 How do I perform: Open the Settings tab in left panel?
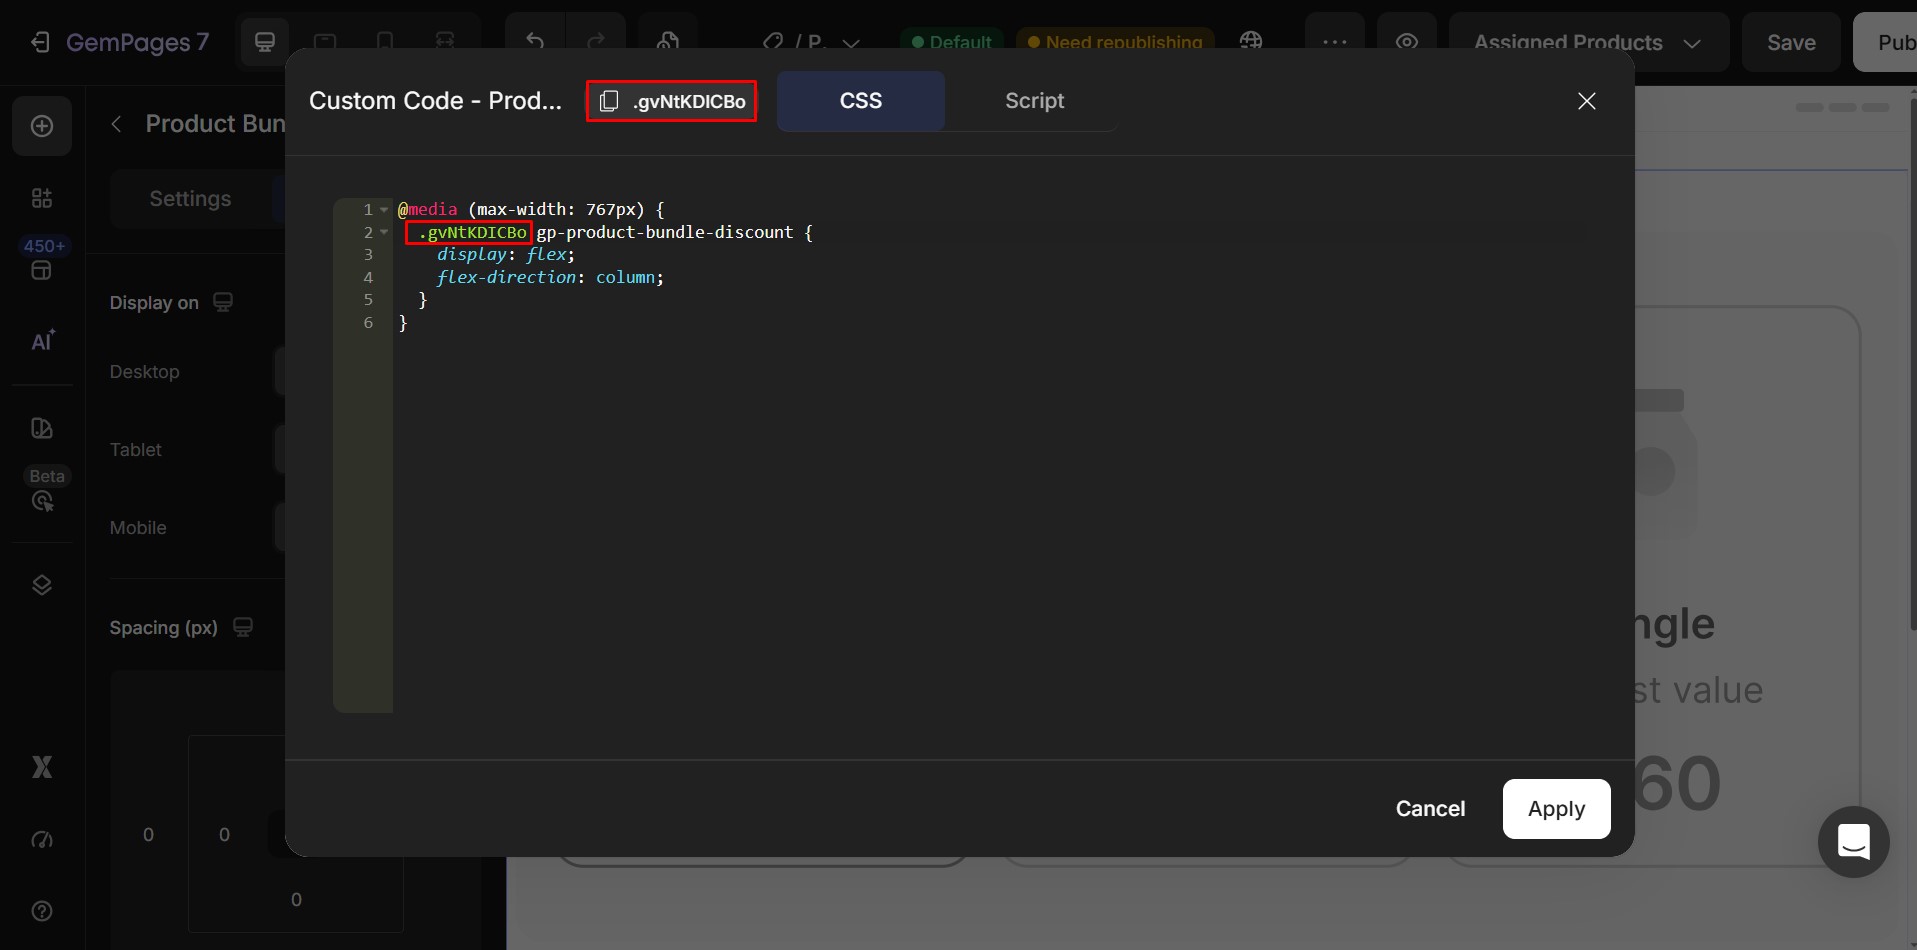coord(190,199)
